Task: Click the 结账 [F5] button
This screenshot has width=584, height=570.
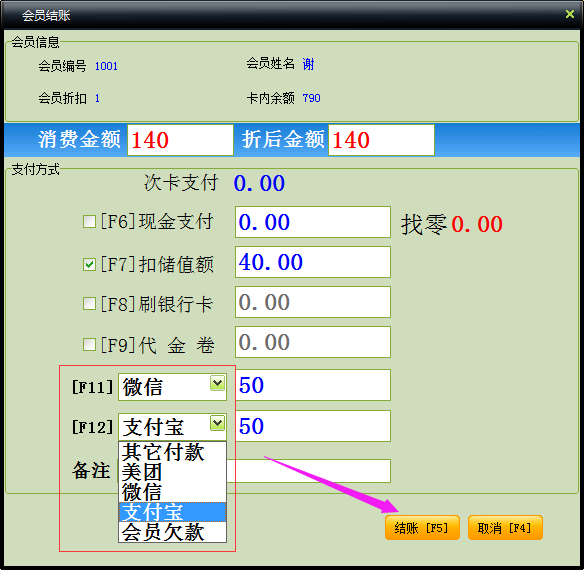Action: [x=422, y=528]
